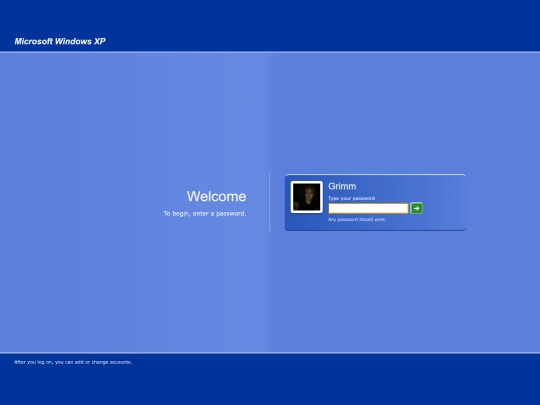Click the Grimm user name
This screenshot has height=405, width=540.
coord(342,186)
